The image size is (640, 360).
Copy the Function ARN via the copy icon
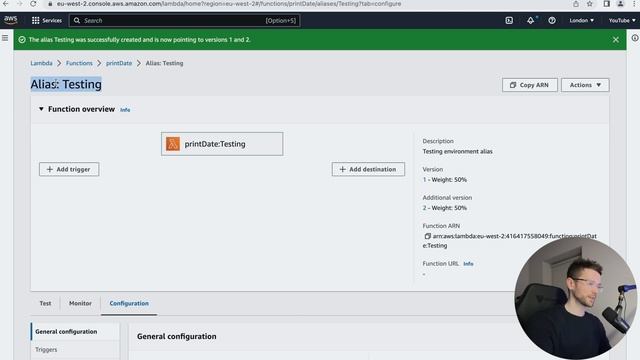(427, 236)
